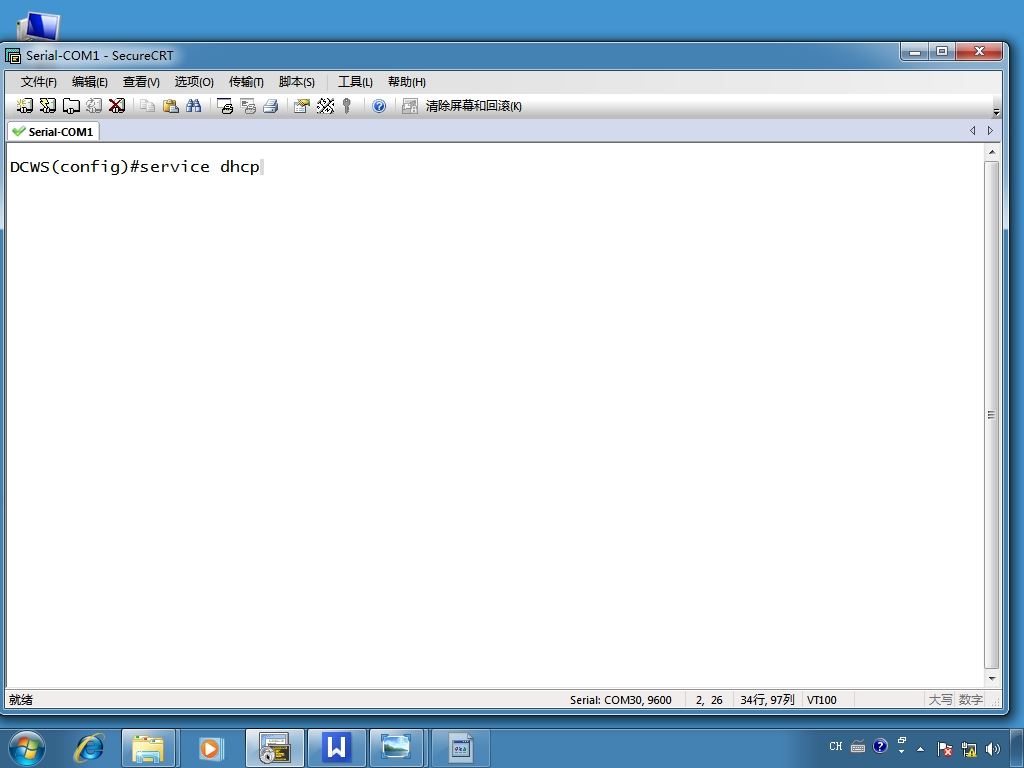Switch to SecureCRT taskbar button

click(274, 748)
